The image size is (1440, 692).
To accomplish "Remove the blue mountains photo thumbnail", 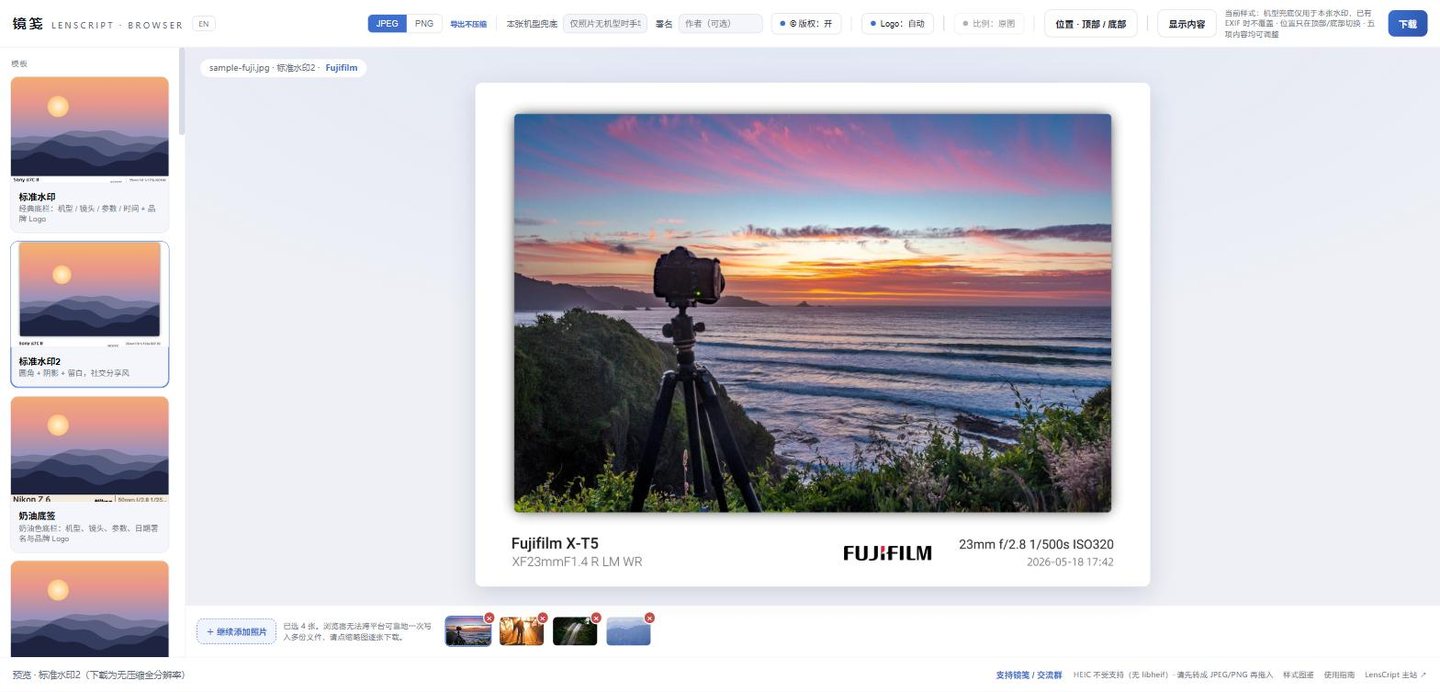I will pyautogui.click(x=649, y=618).
